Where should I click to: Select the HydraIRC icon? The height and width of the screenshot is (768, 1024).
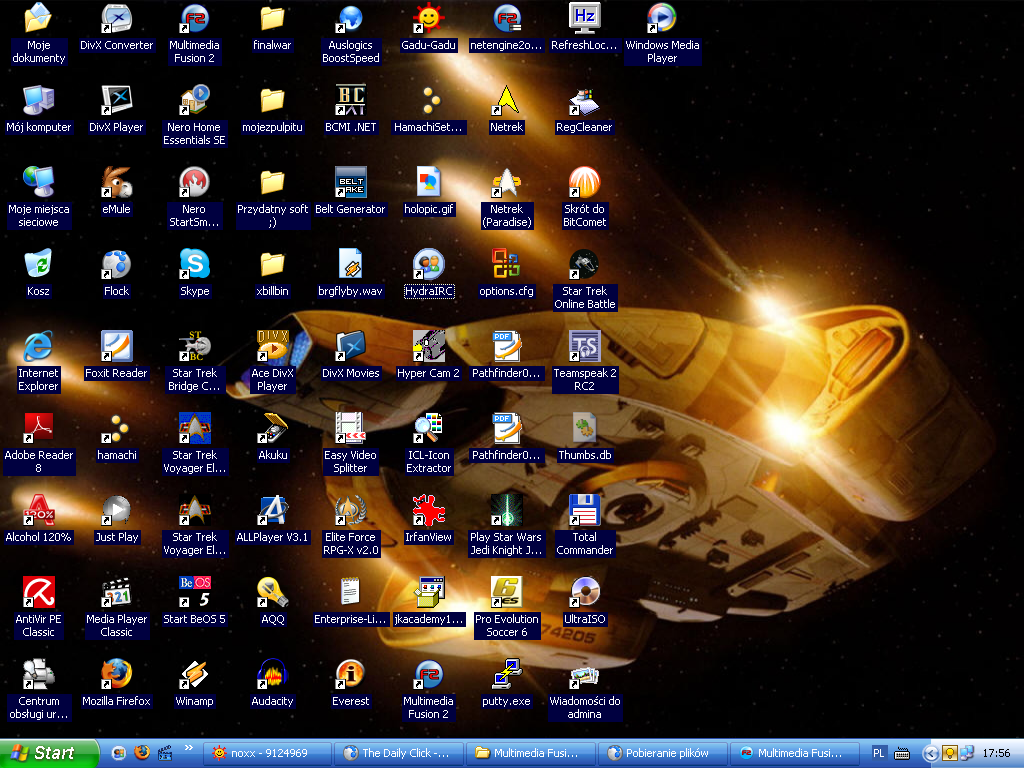(x=428, y=264)
